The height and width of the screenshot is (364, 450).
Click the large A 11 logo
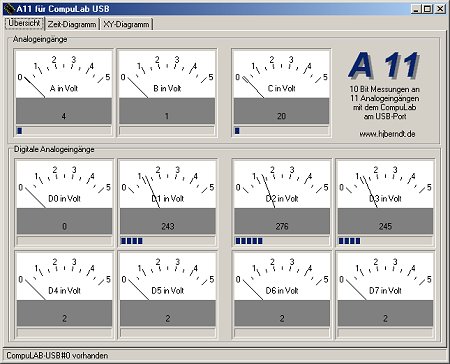[384, 65]
